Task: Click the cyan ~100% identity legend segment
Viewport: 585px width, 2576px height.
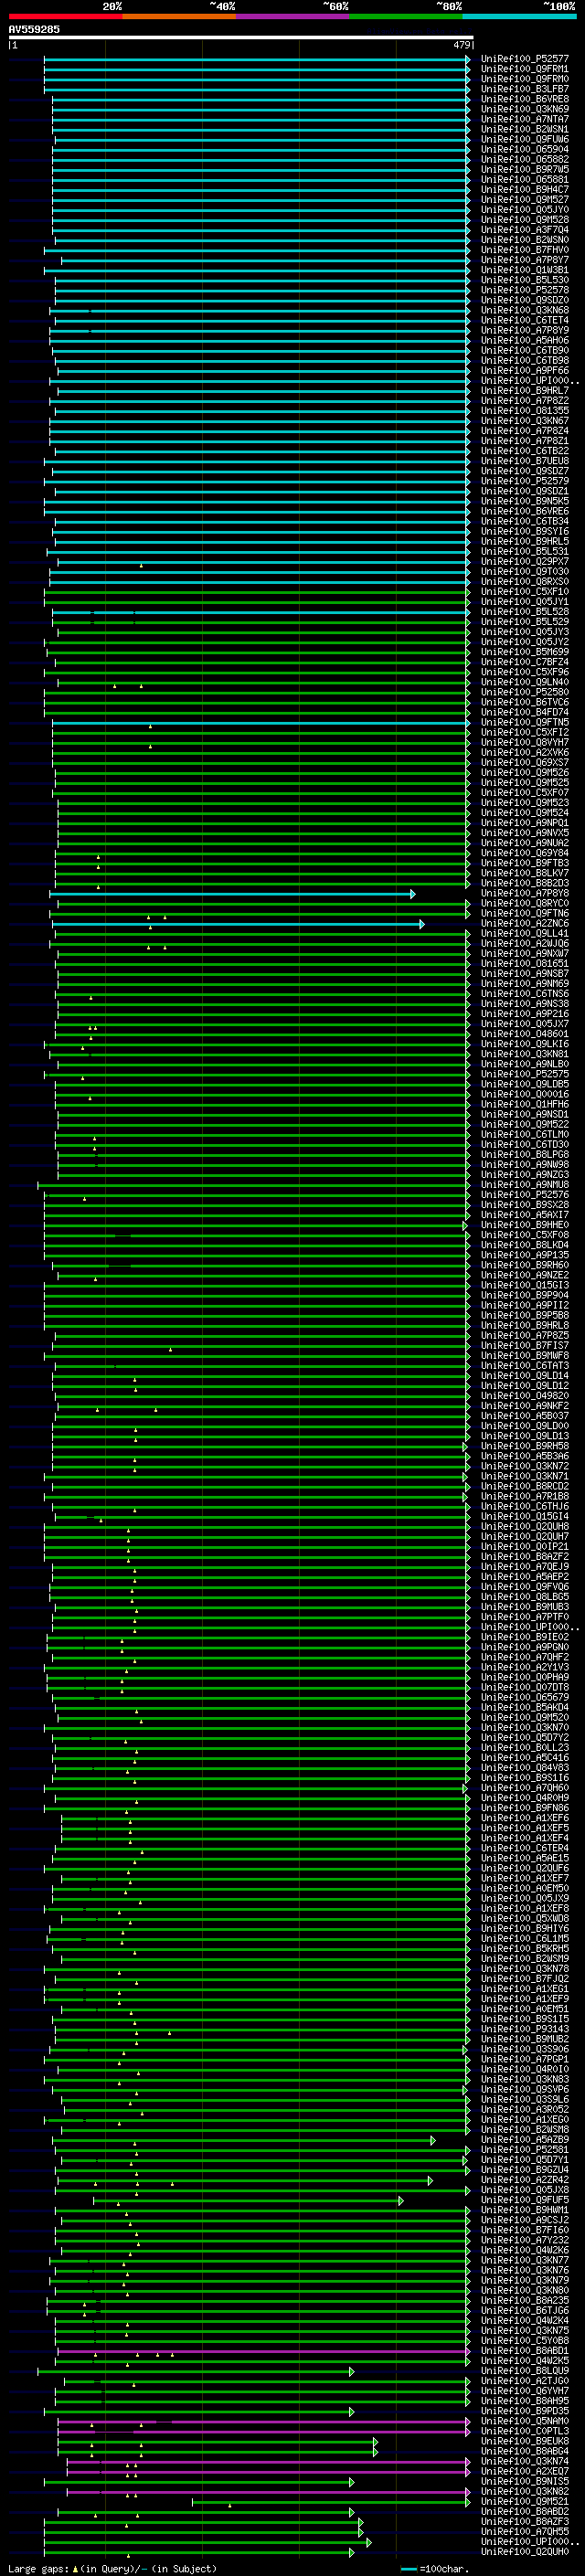Action: (x=519, y=16)
